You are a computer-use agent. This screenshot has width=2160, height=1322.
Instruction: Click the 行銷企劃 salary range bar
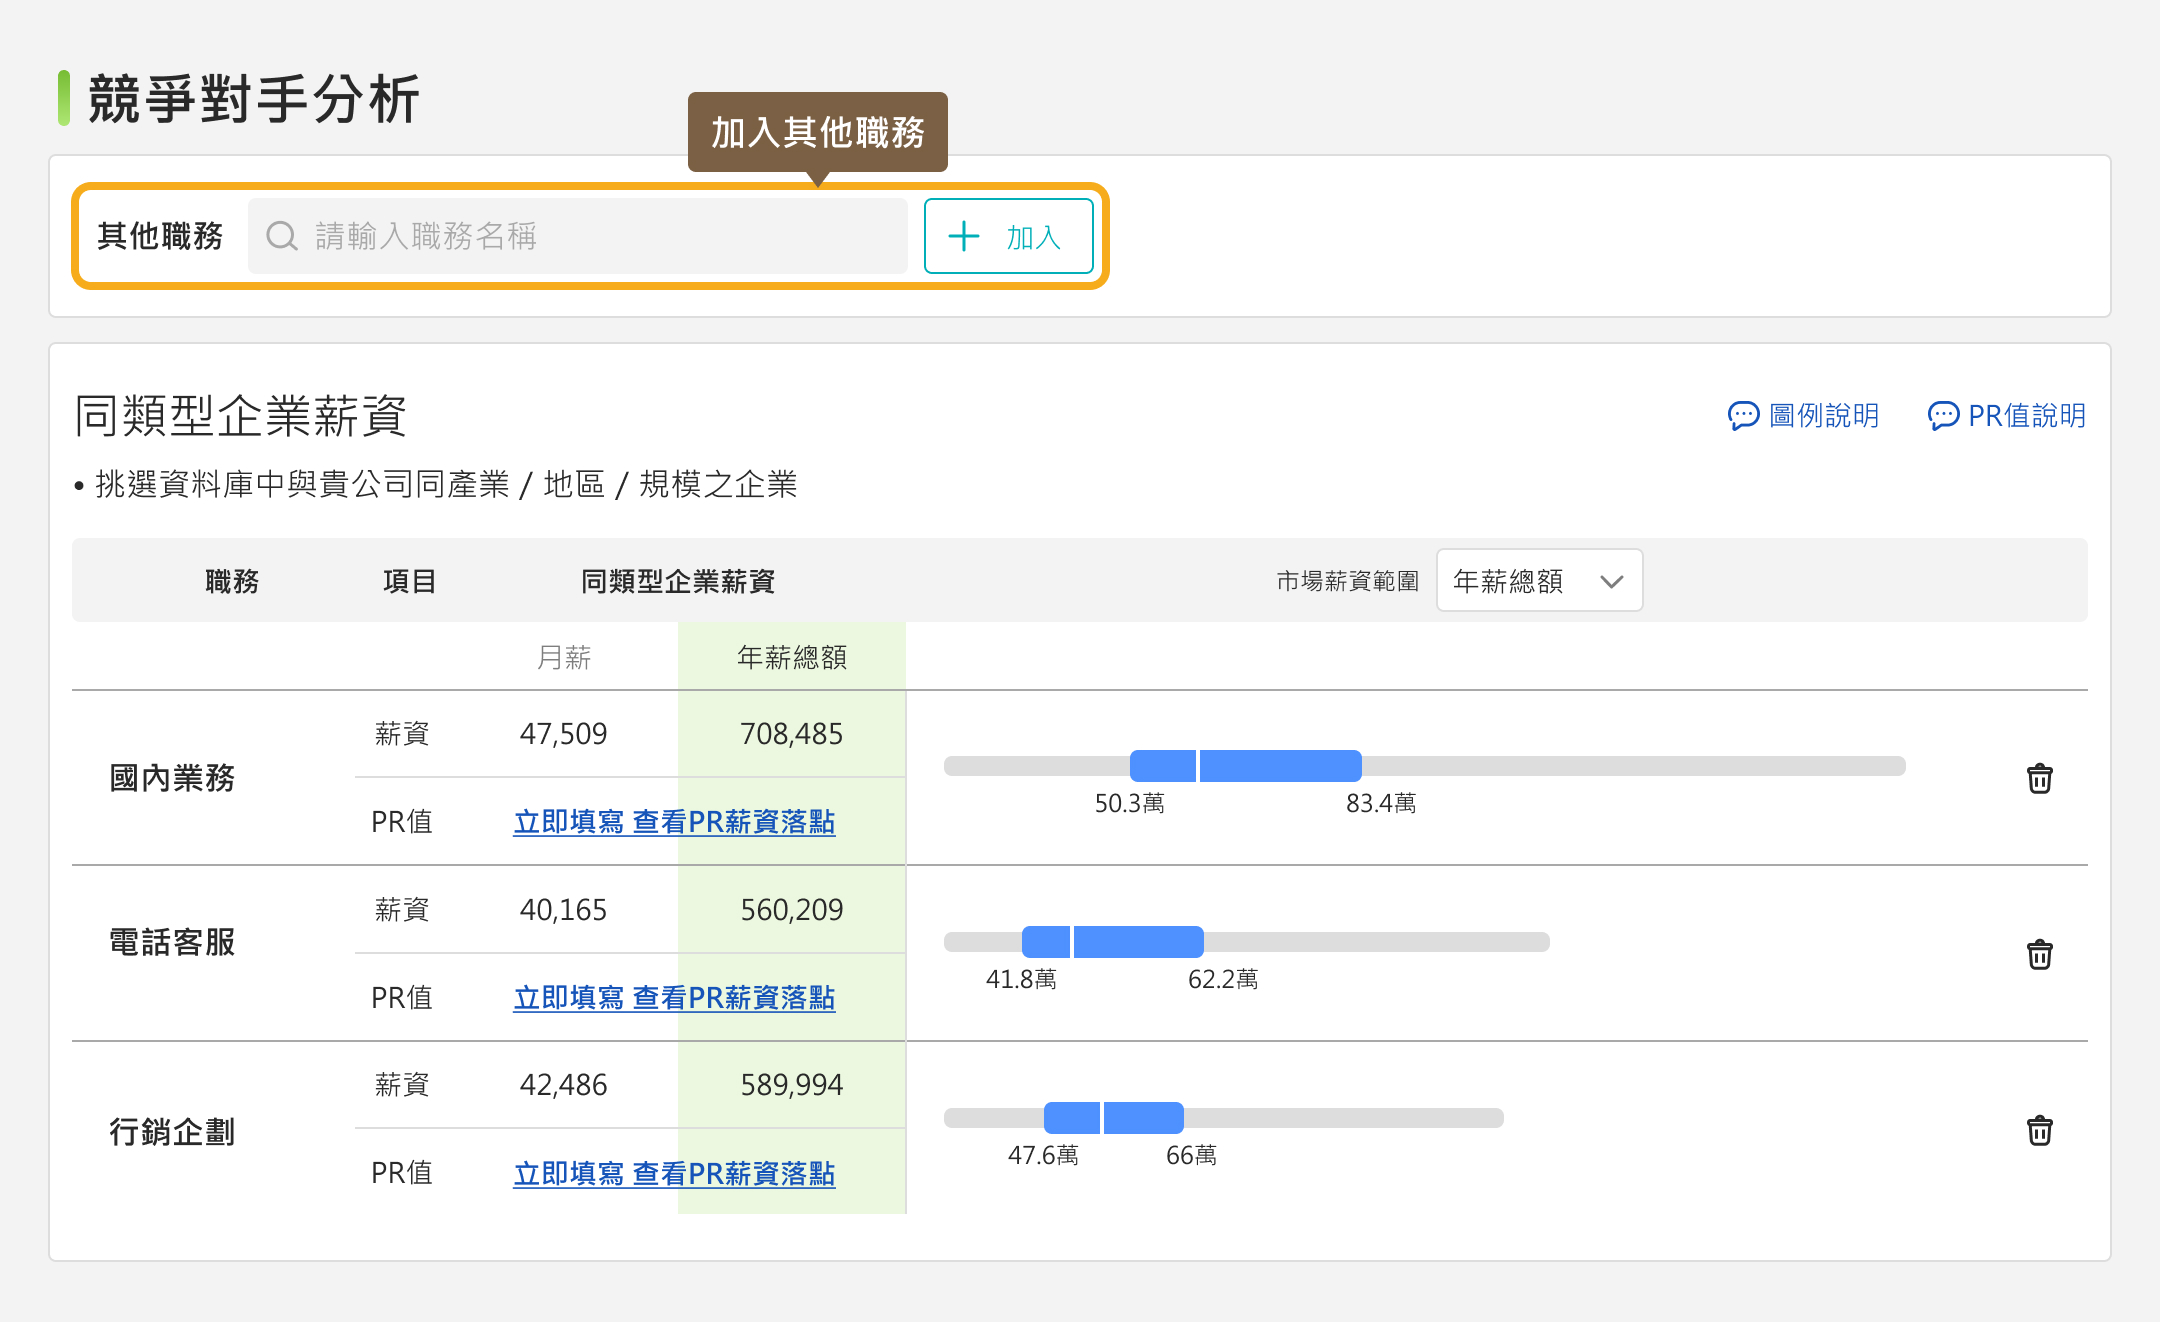coord(1223,1118)
